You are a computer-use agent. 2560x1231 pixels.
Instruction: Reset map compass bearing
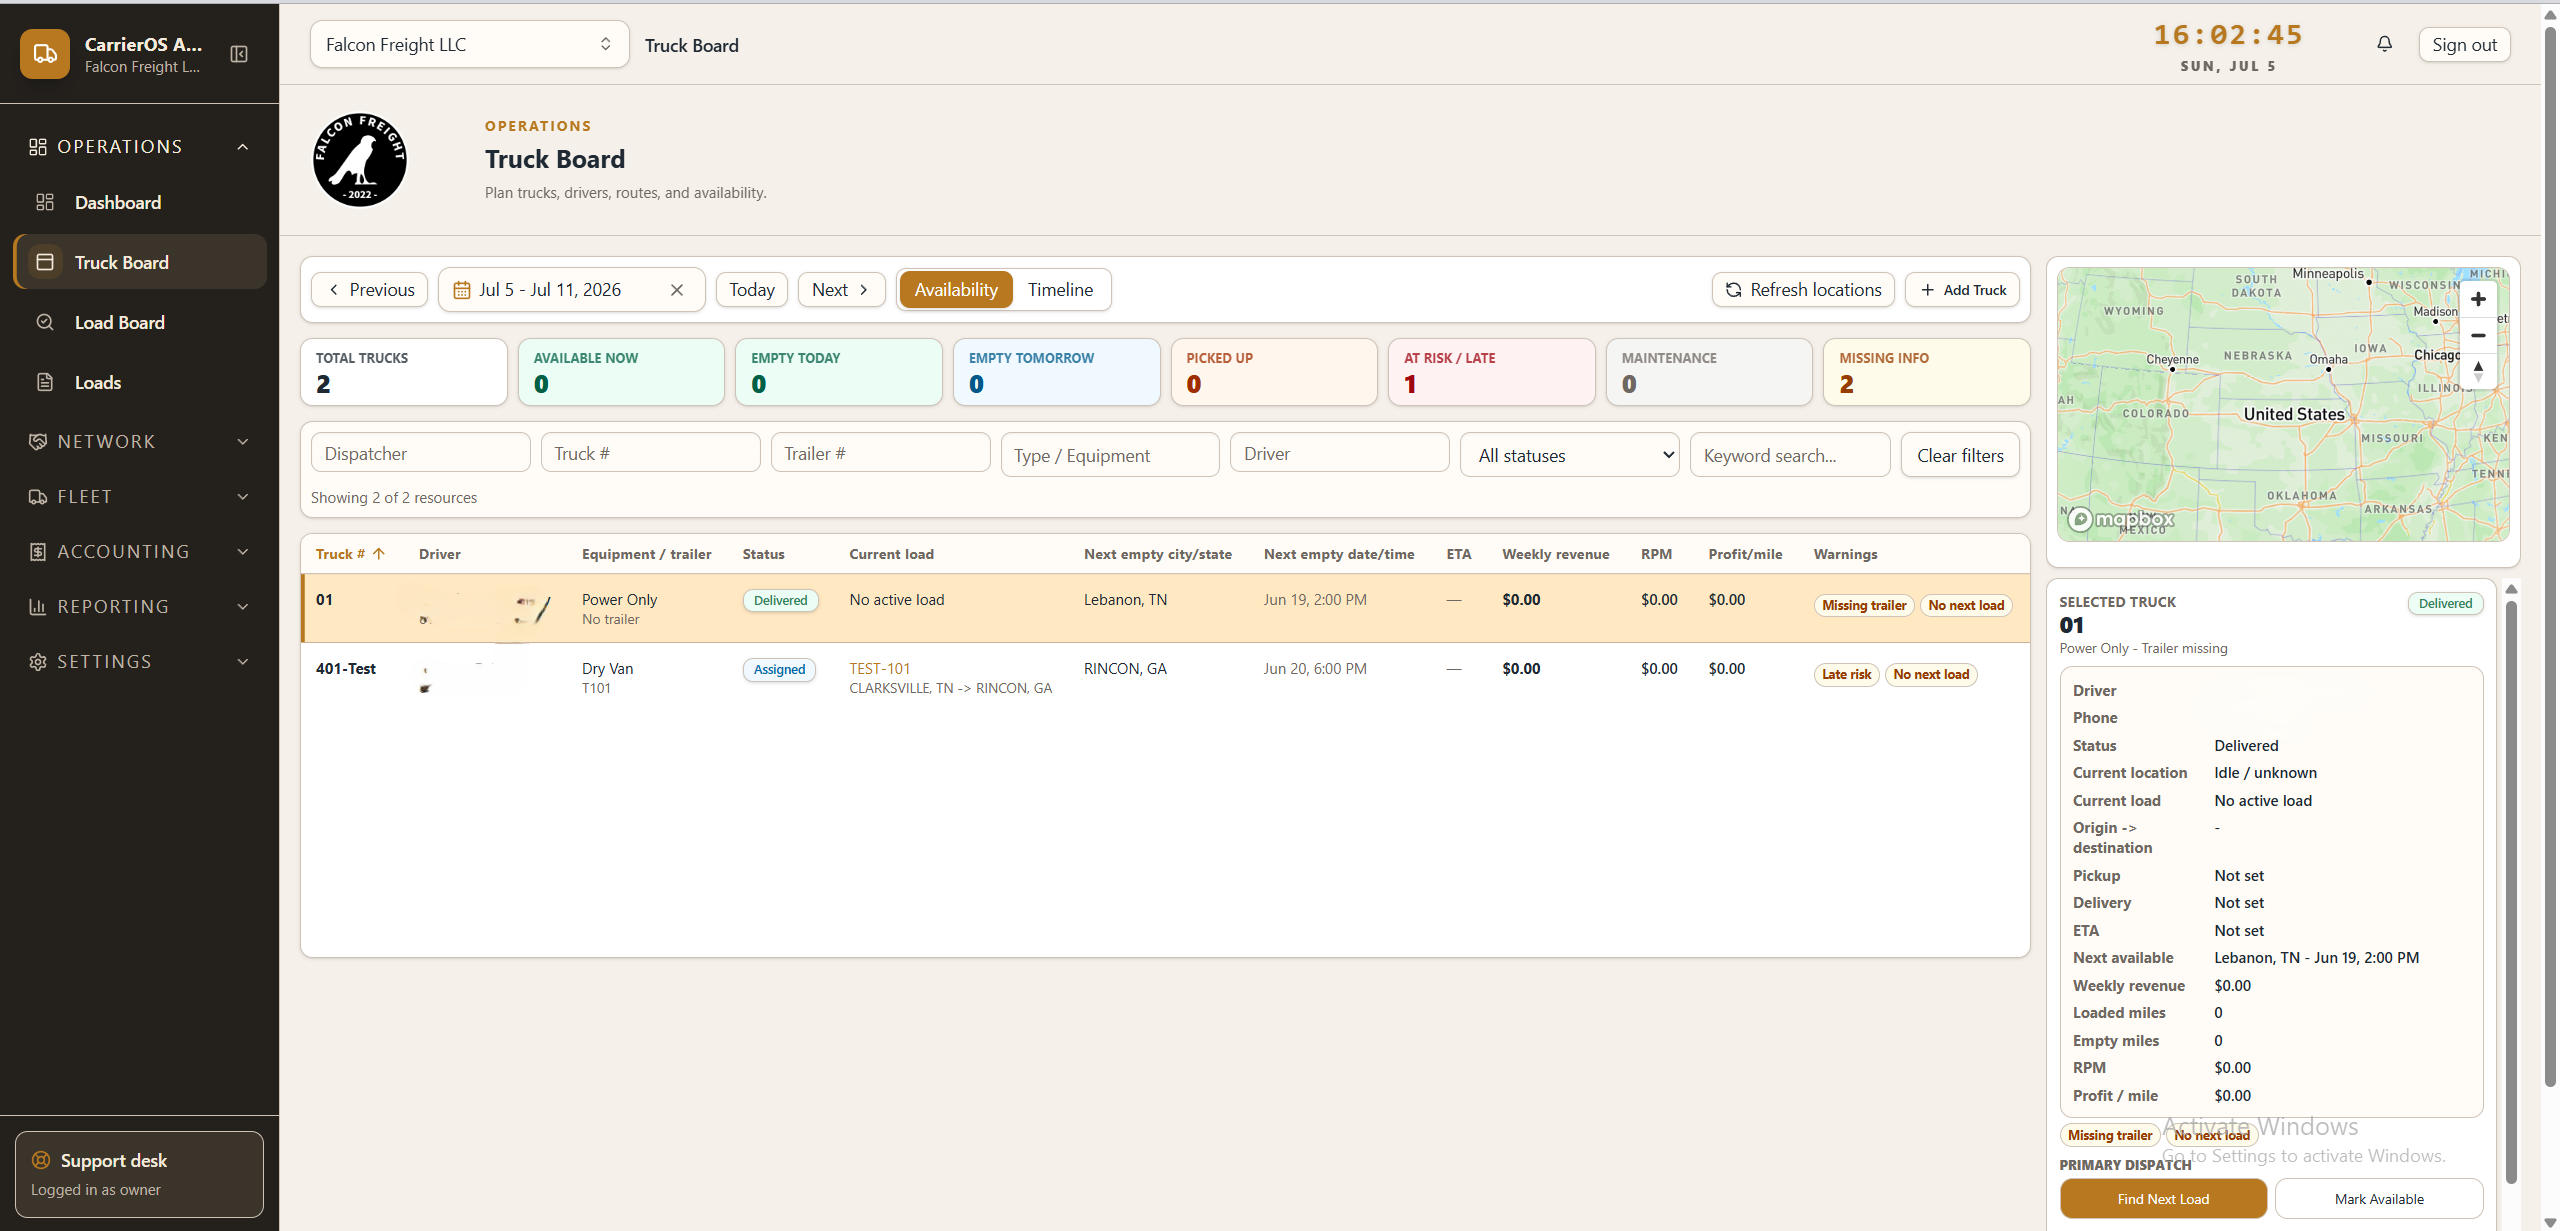pyautogui.click(x=2478, y=371)
